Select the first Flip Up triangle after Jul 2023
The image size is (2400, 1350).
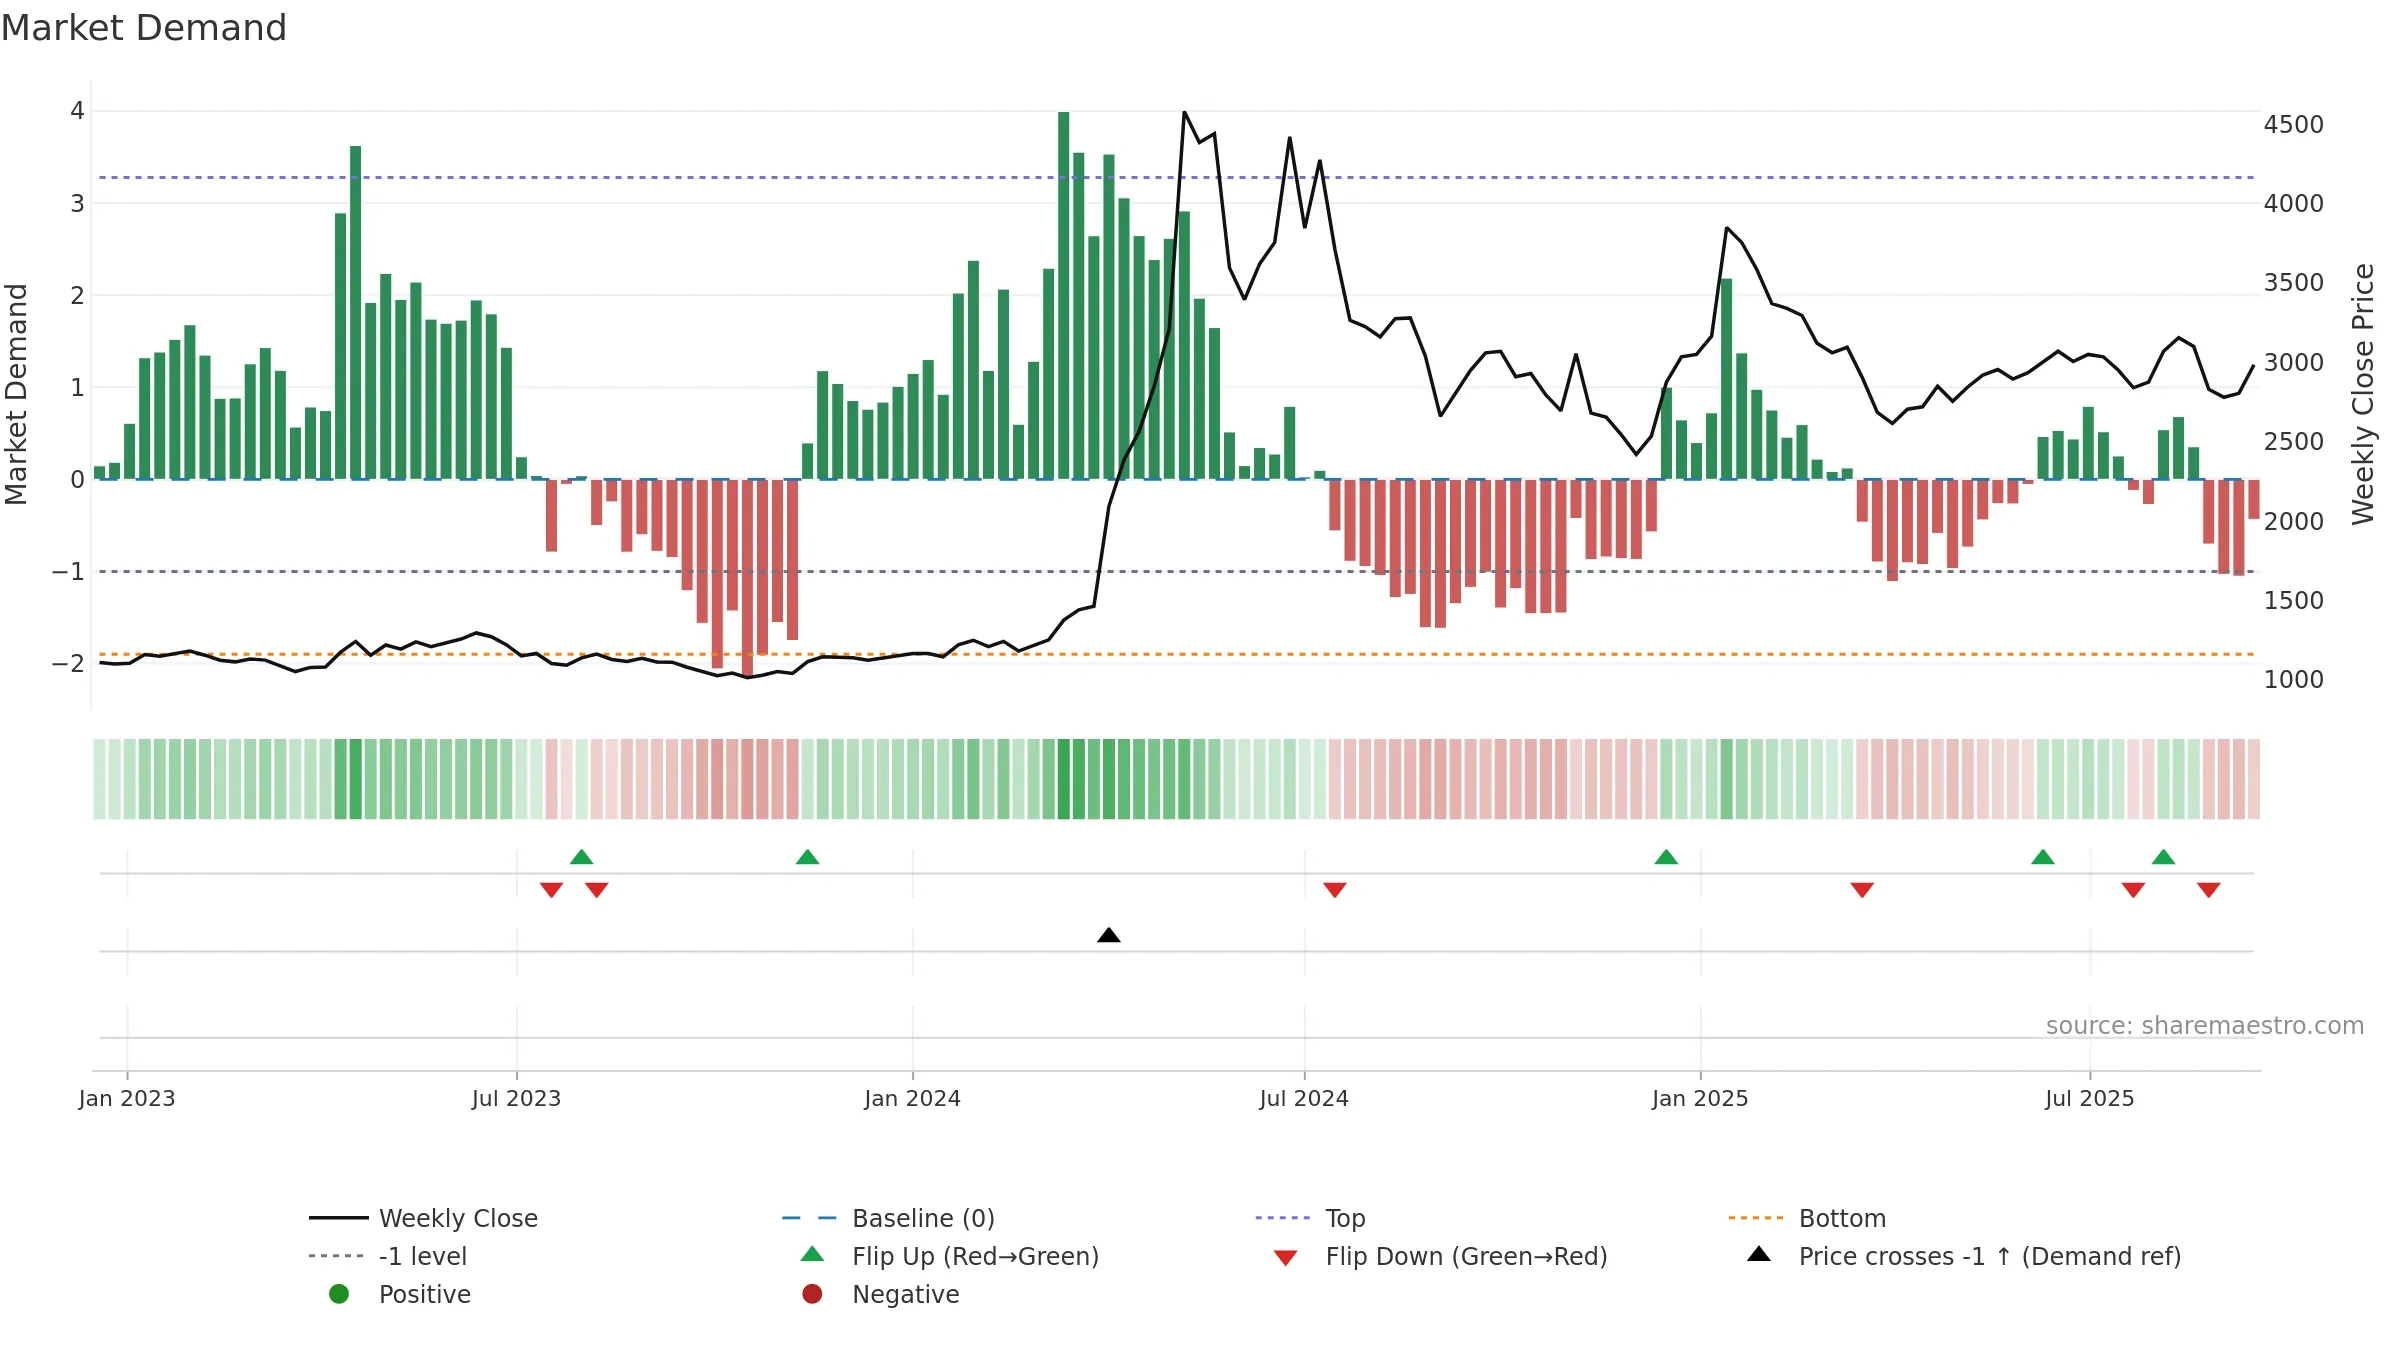tap(581, 857)
